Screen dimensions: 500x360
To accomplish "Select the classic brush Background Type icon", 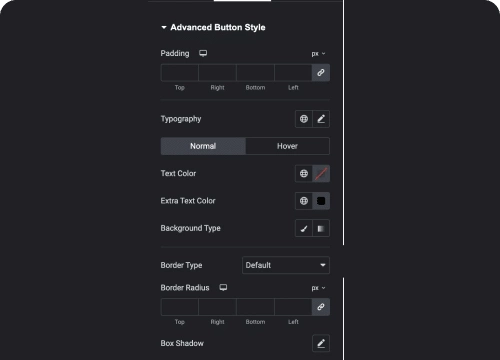I will (304, 228).
